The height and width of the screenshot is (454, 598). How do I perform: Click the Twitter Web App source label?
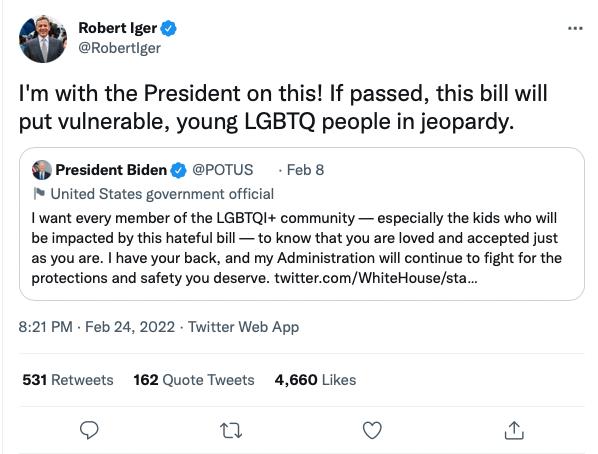243,327
